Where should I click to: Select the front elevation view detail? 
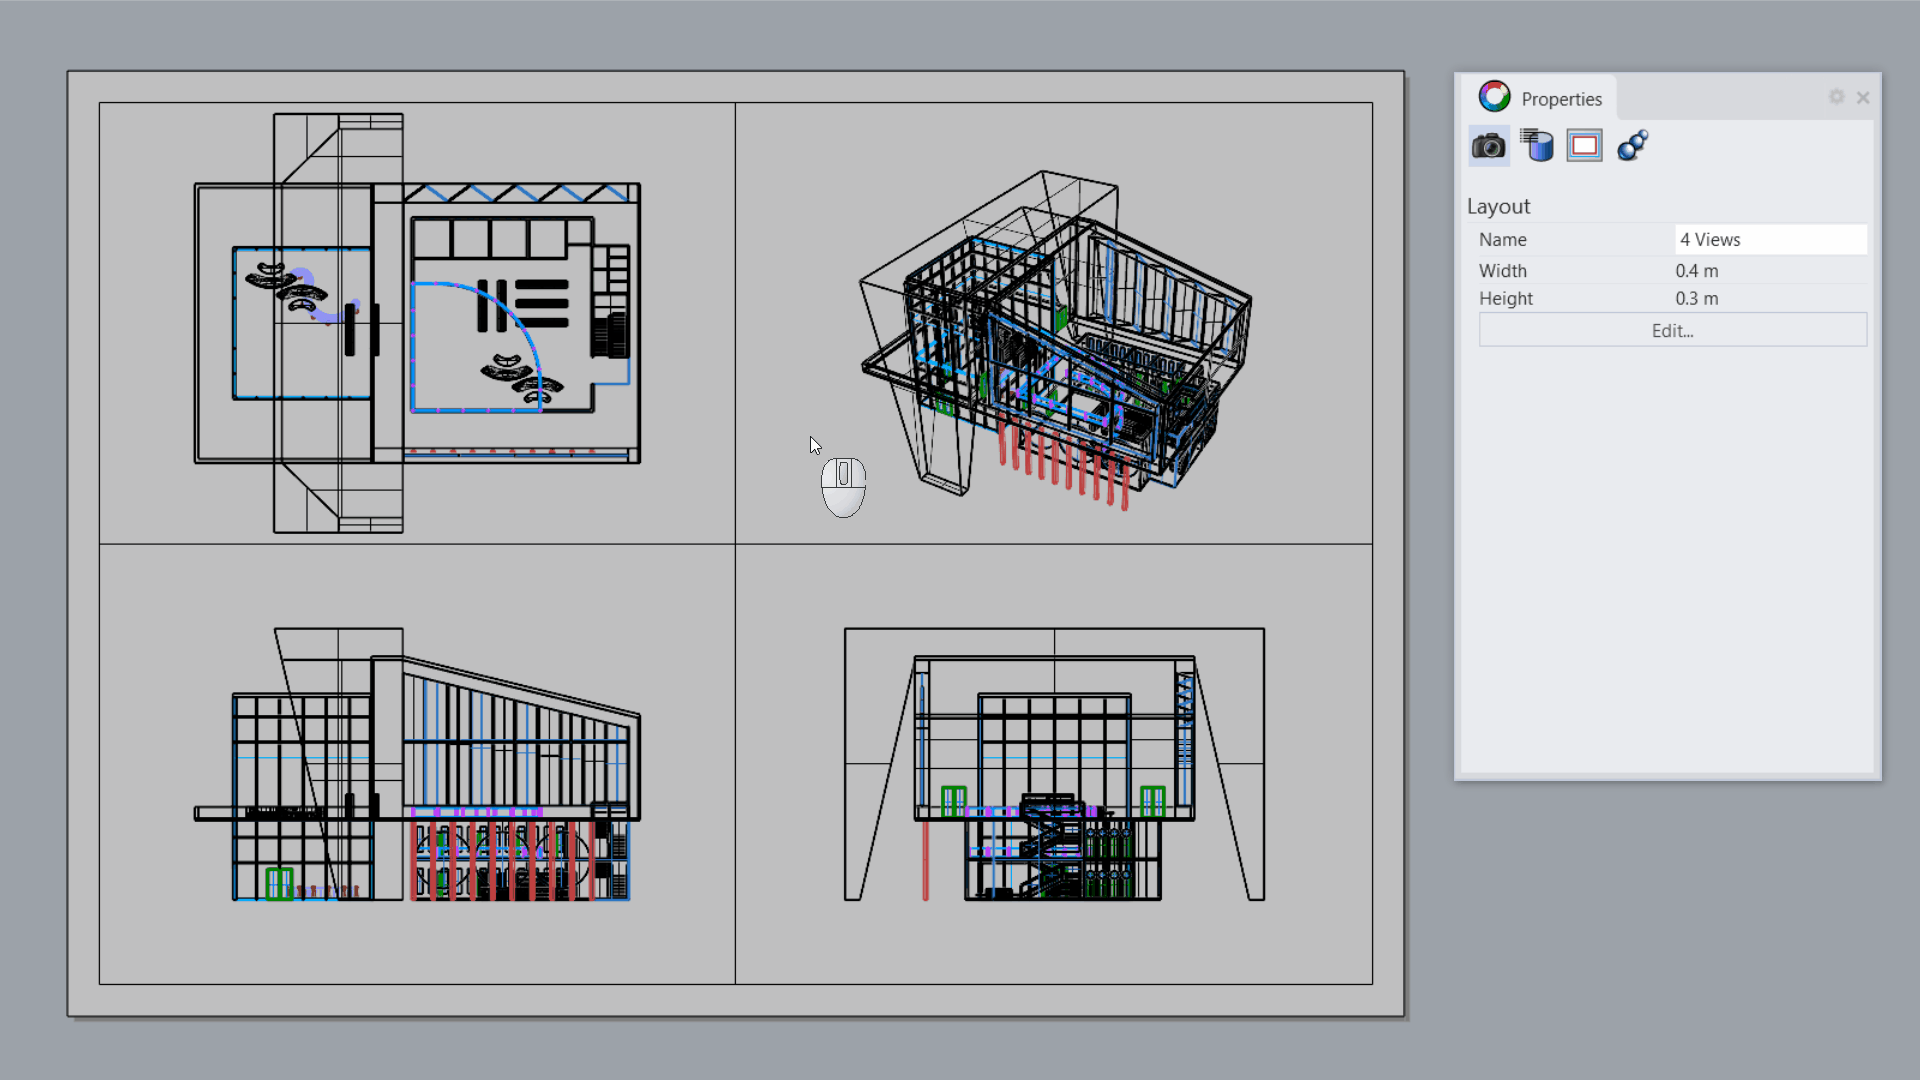(x=417, y=764)
